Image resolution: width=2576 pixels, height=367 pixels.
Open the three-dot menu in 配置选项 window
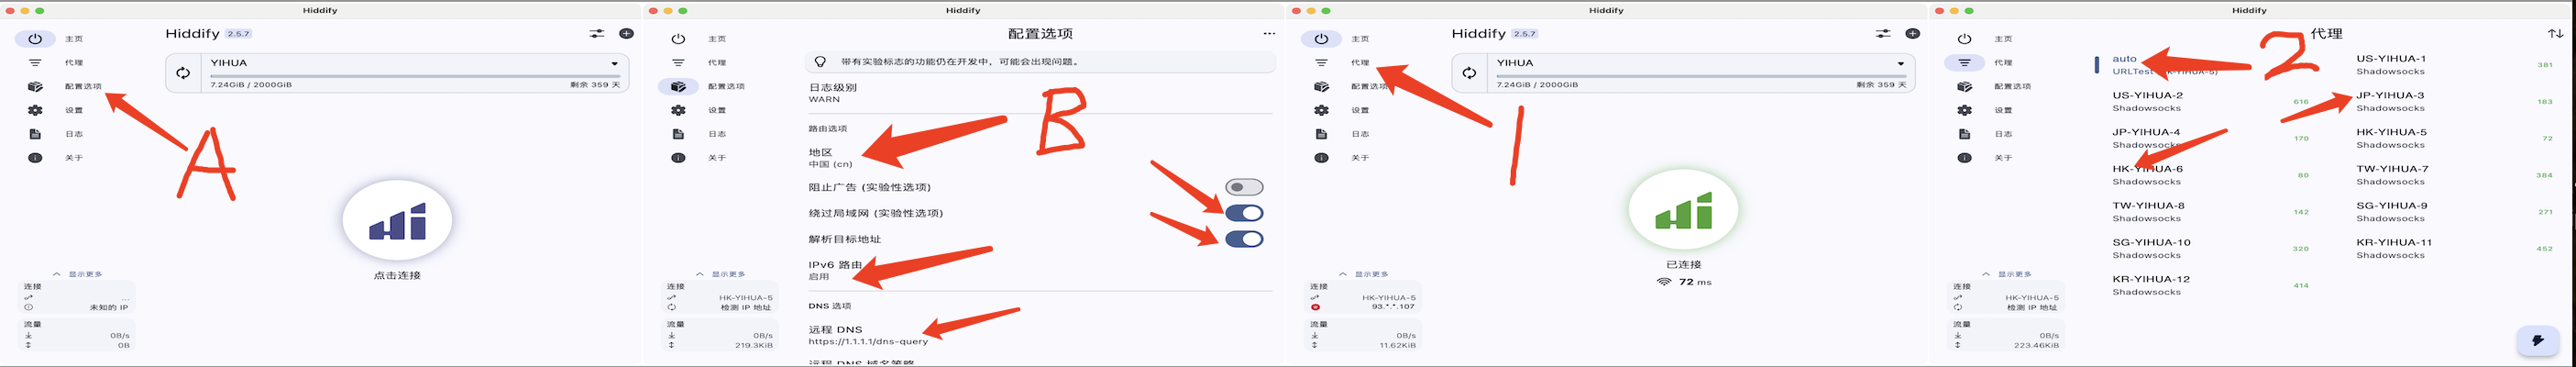1269,33
